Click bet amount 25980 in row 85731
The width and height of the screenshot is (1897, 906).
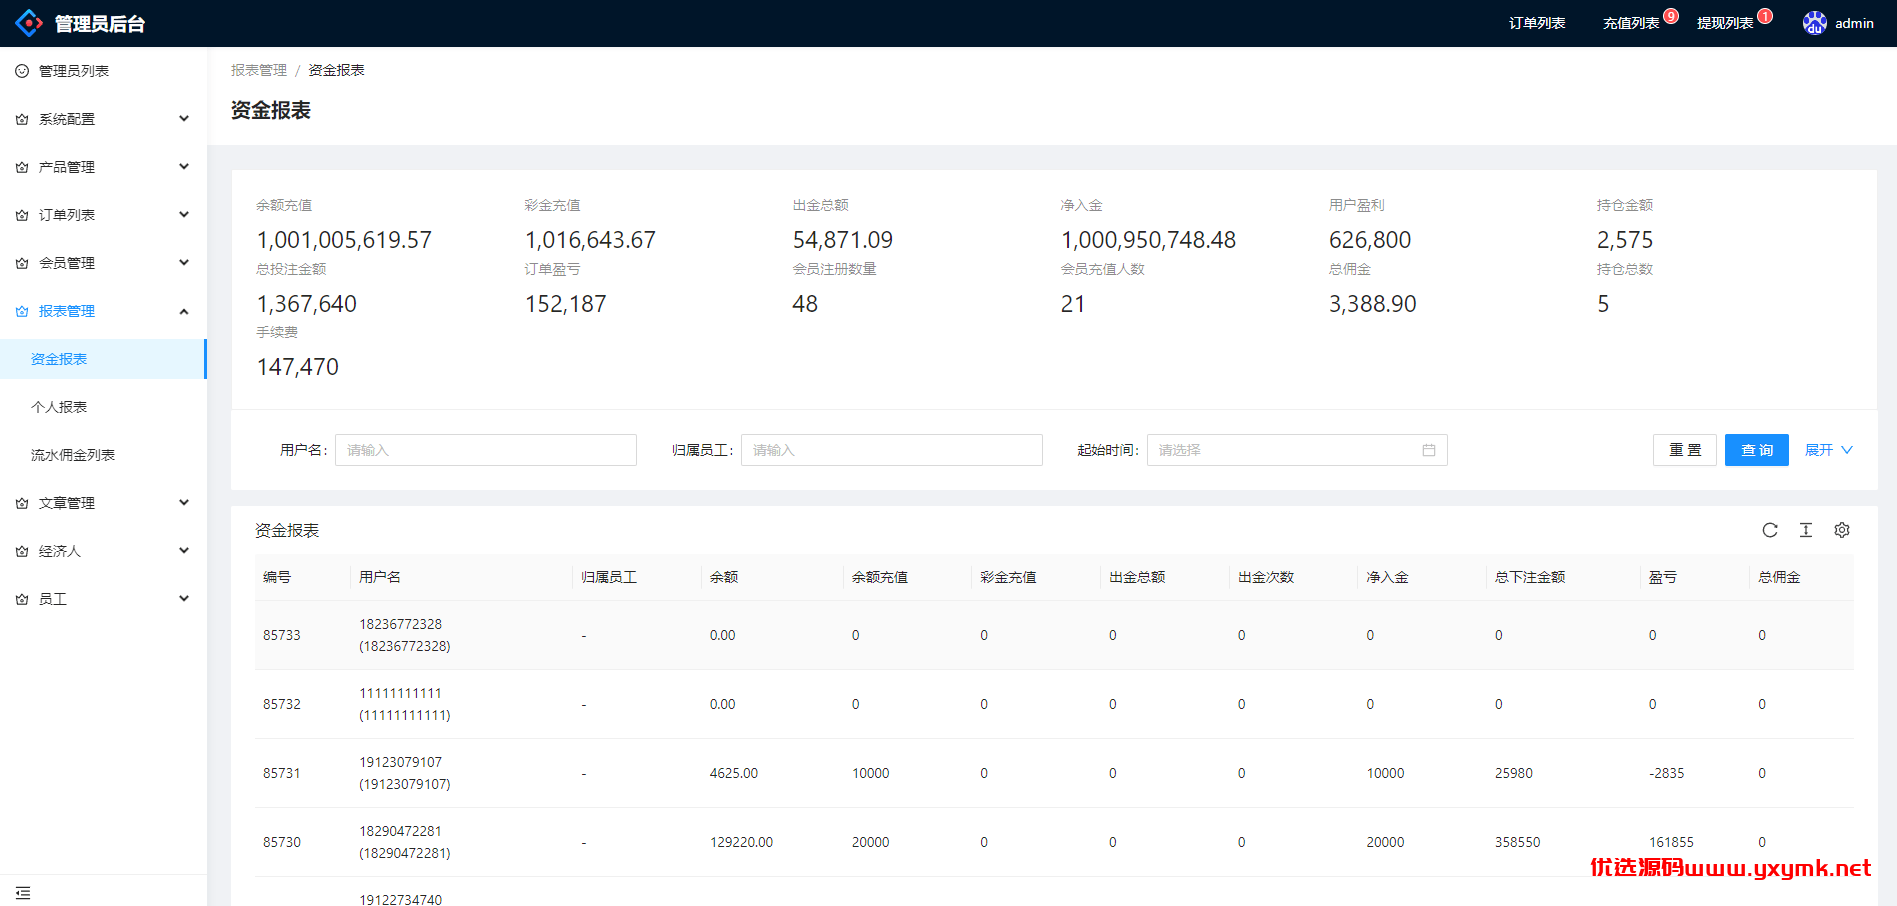1514,773
